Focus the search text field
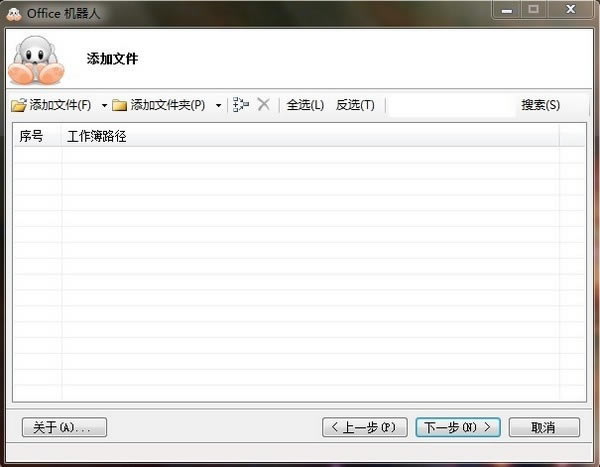Image resolution: width=600 pixels, height=467 pixels. [x=450, y=105]
